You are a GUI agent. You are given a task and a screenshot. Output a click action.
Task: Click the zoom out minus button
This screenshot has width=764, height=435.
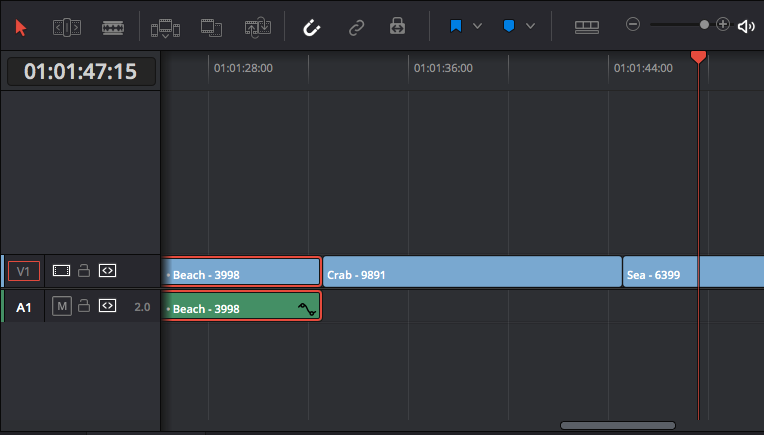coord(633,24)
